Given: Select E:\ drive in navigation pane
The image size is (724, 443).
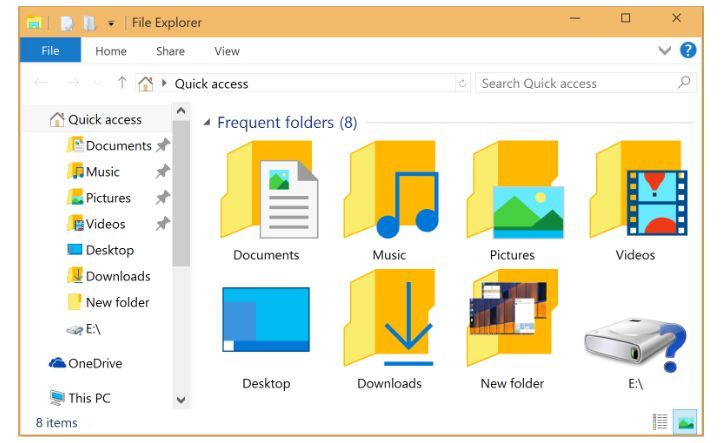Looking at the screenshot, I should tap(84, 329).
